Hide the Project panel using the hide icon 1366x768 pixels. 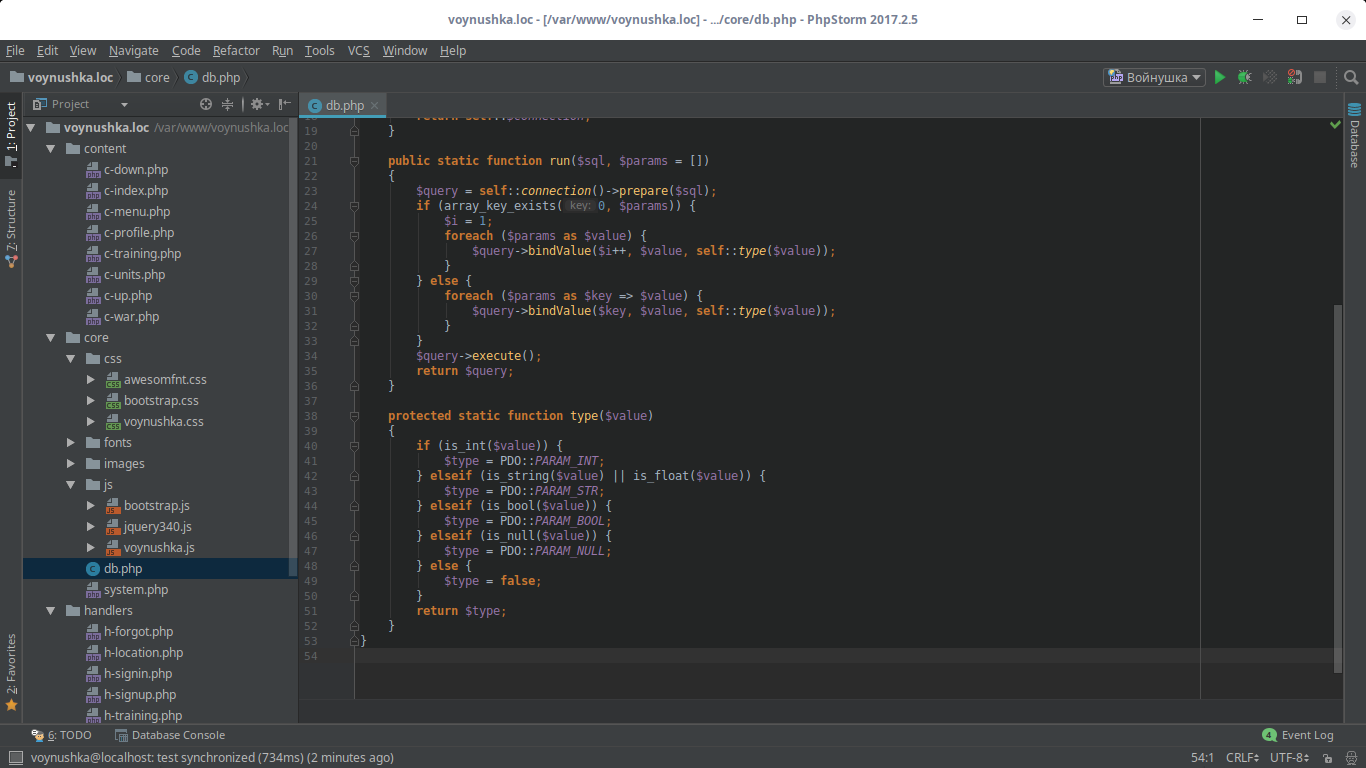click(285, 104)
